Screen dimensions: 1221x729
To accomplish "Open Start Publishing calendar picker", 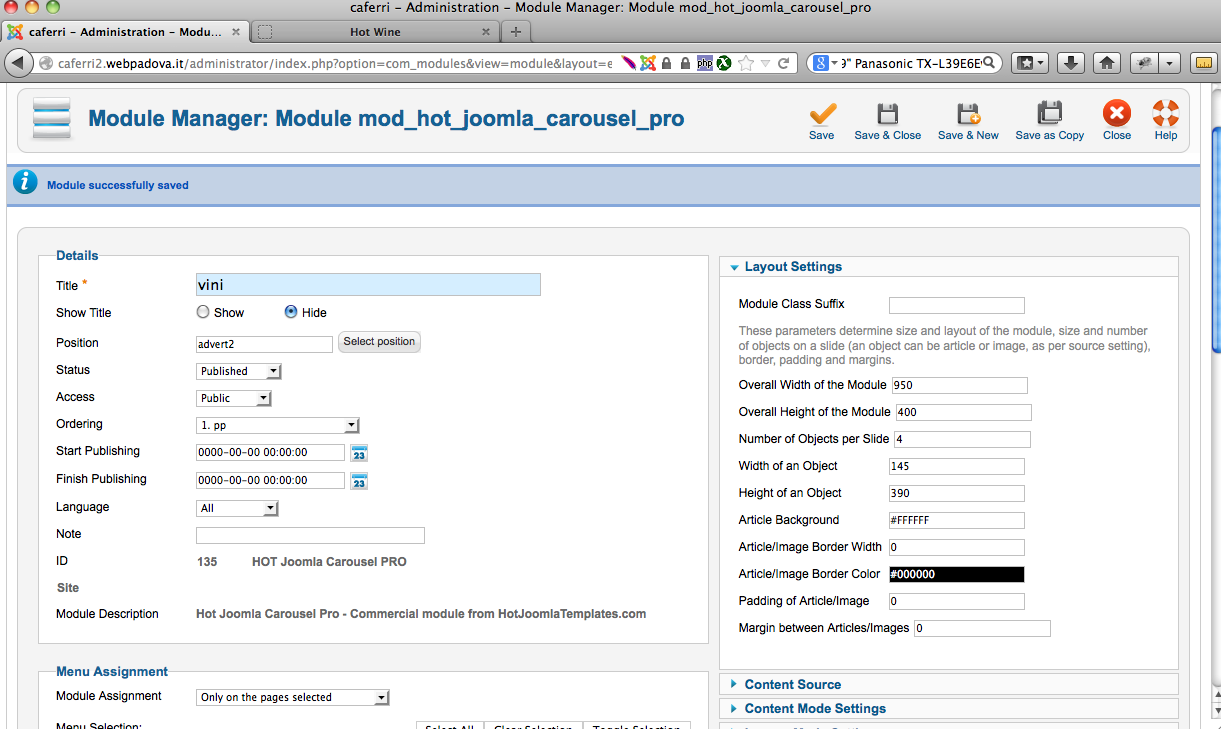I will pos(359,453).
